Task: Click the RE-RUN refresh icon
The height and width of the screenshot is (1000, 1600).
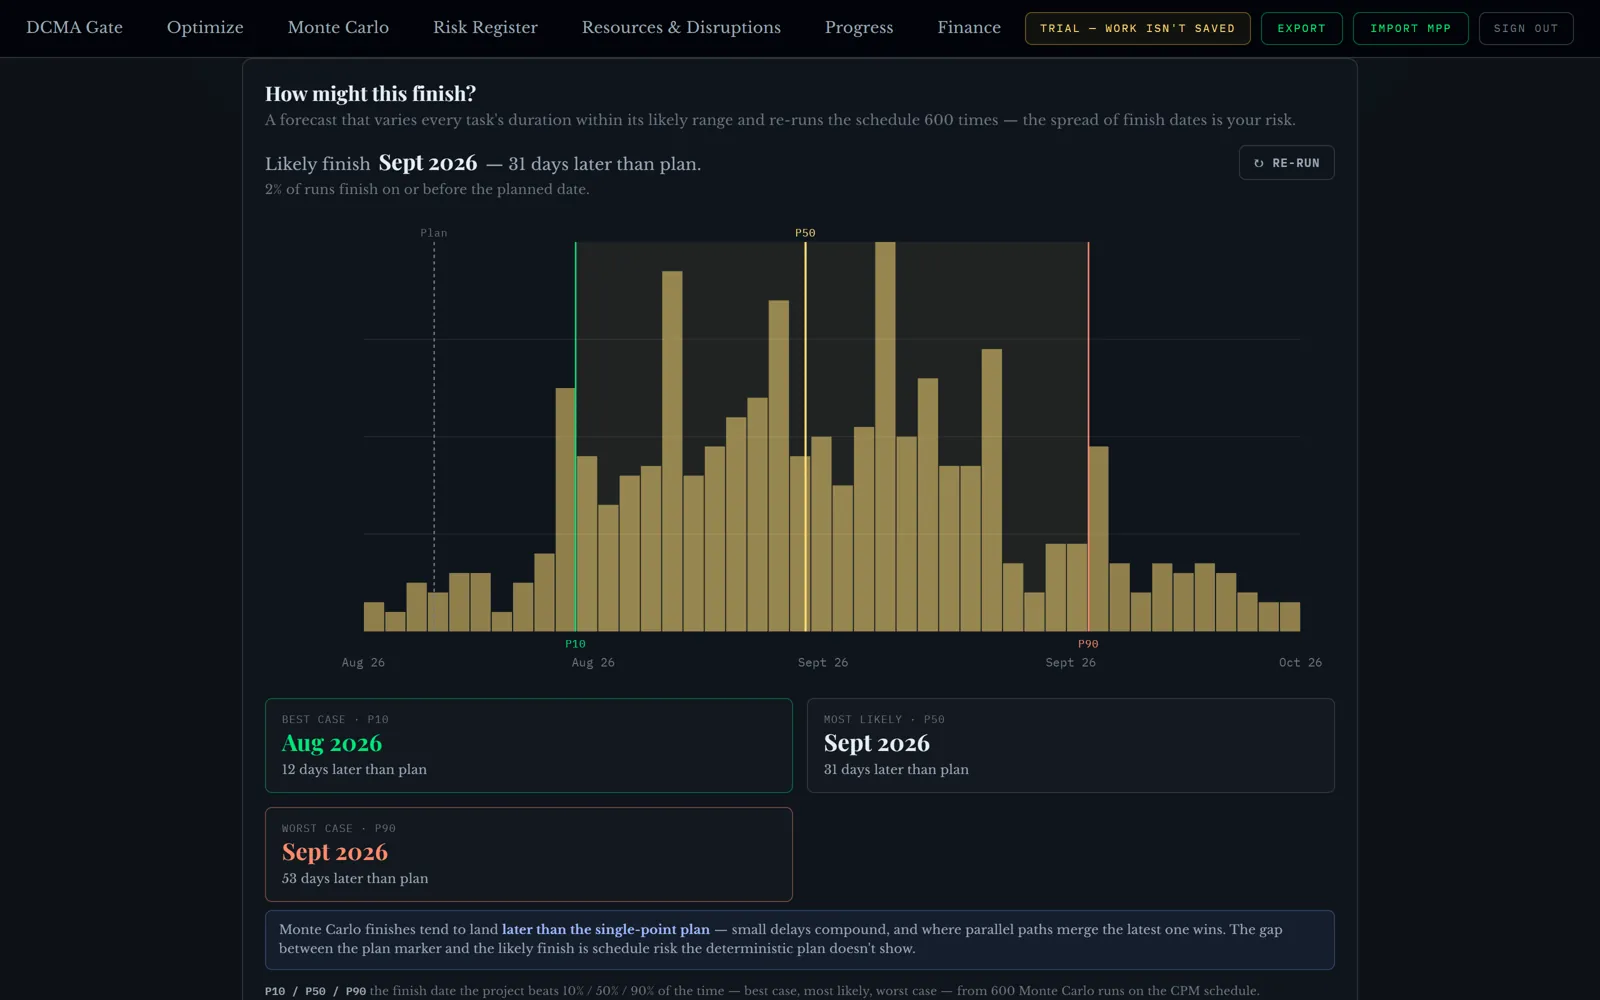Action: (1258, 163)
